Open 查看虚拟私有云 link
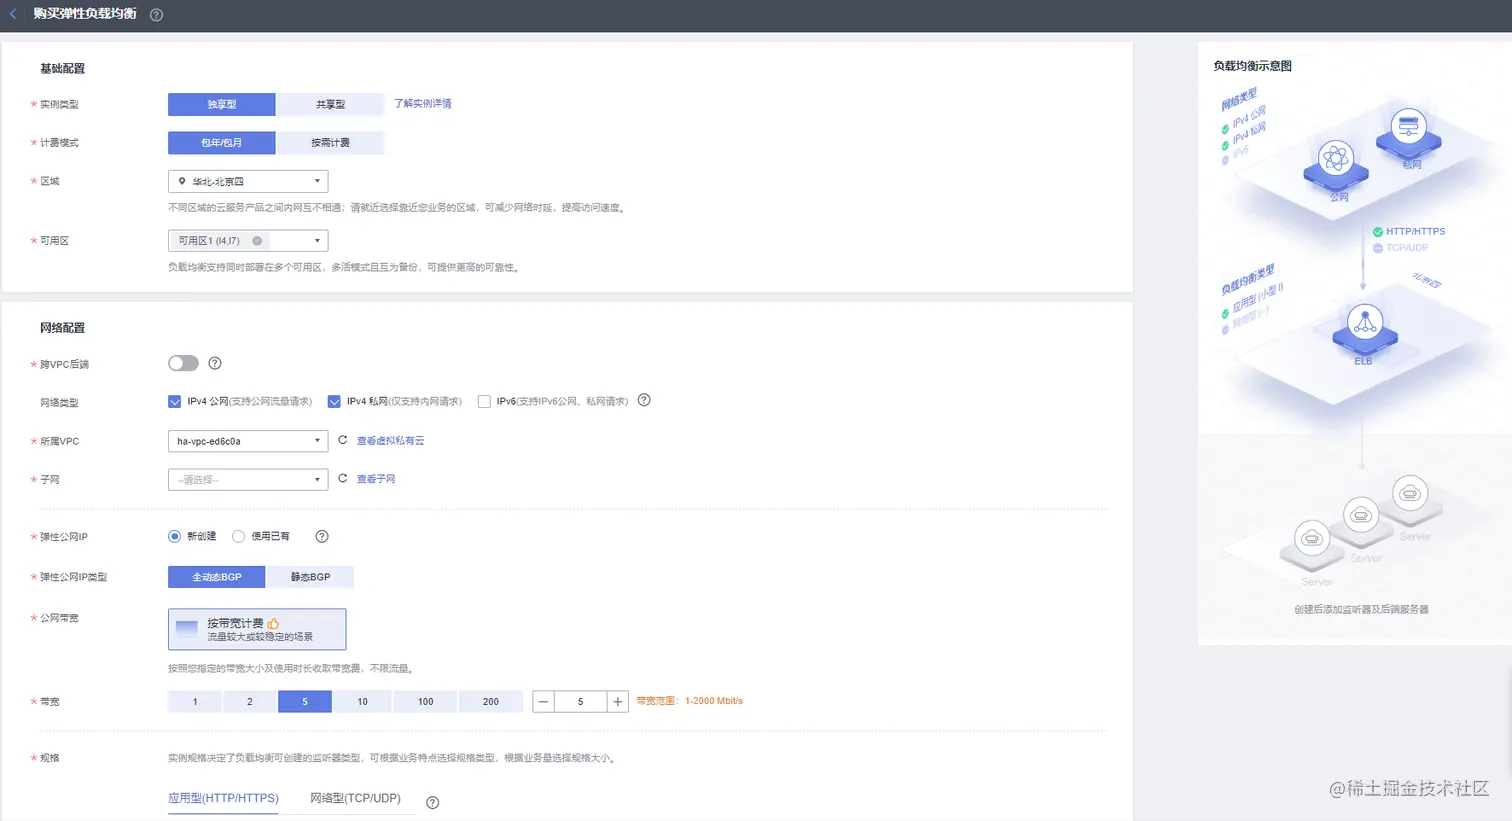Screen dimensions: 1512x821 [x=390, y=441]
